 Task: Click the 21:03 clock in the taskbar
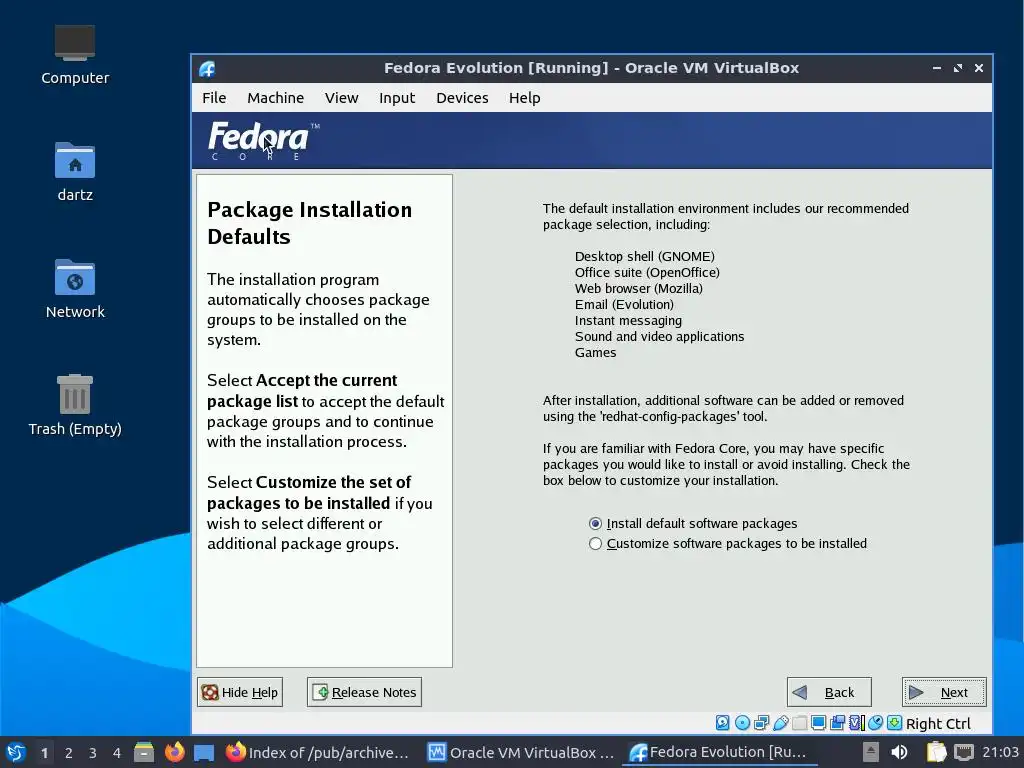click(1000, 752)
